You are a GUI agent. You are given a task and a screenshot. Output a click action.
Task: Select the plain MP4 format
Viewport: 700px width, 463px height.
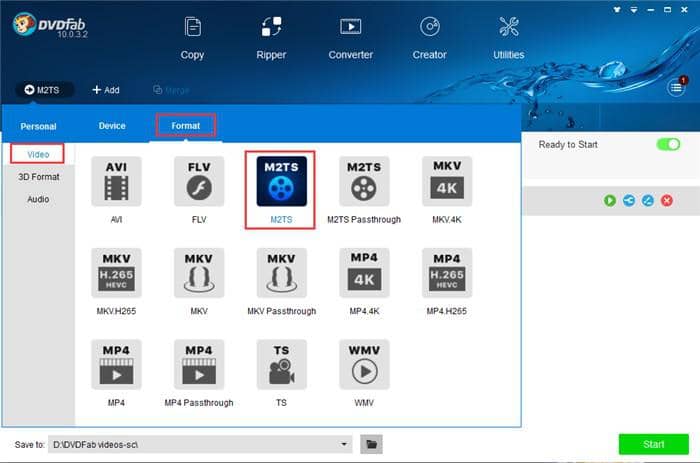tap(116, 364)
